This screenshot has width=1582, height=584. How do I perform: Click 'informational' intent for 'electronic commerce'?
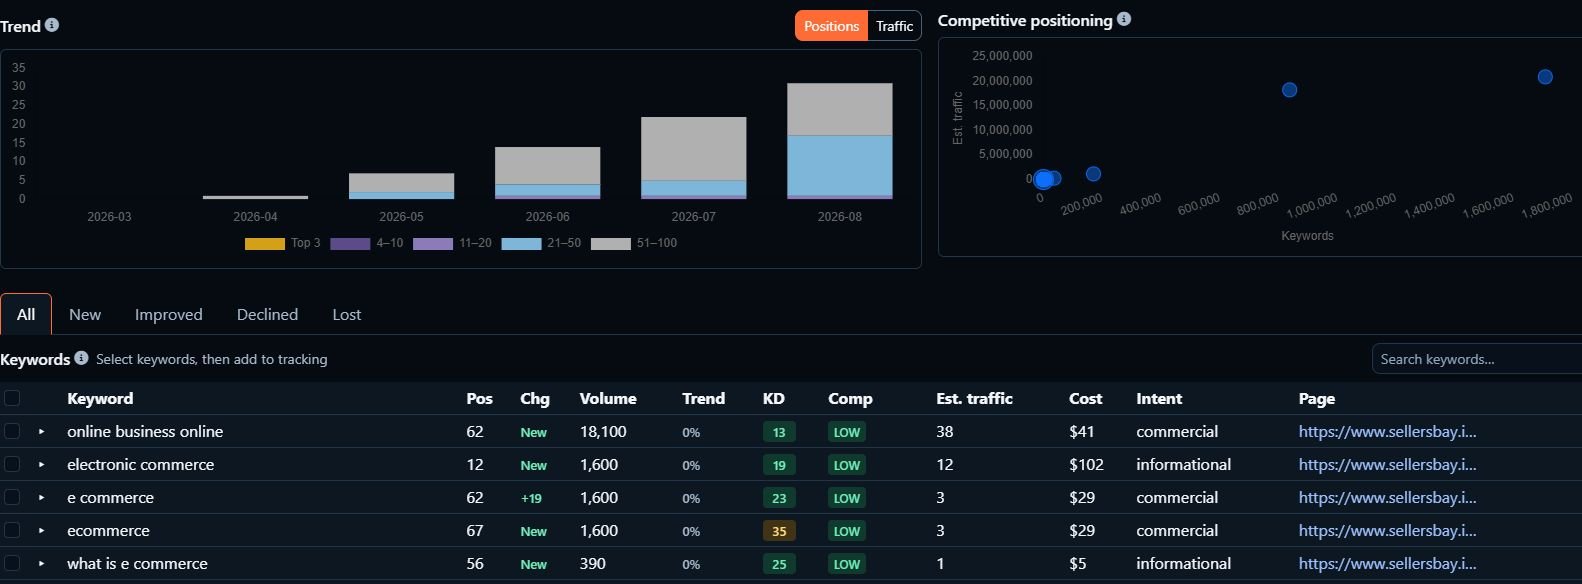coord(1183,464)
